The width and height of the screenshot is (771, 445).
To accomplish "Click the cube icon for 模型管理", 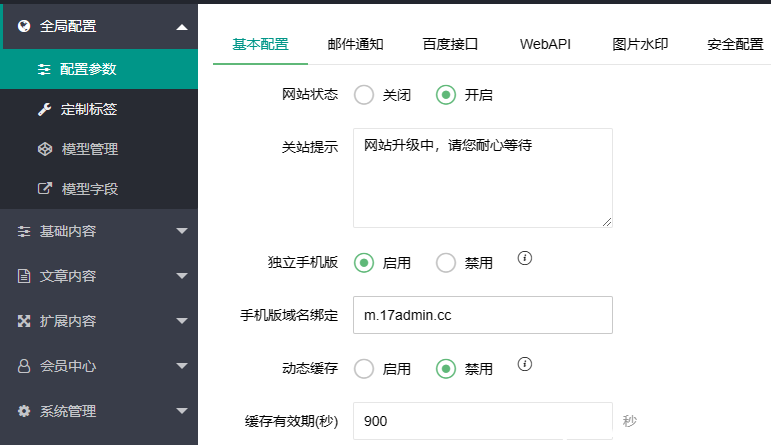I will (x=45, y=149).
